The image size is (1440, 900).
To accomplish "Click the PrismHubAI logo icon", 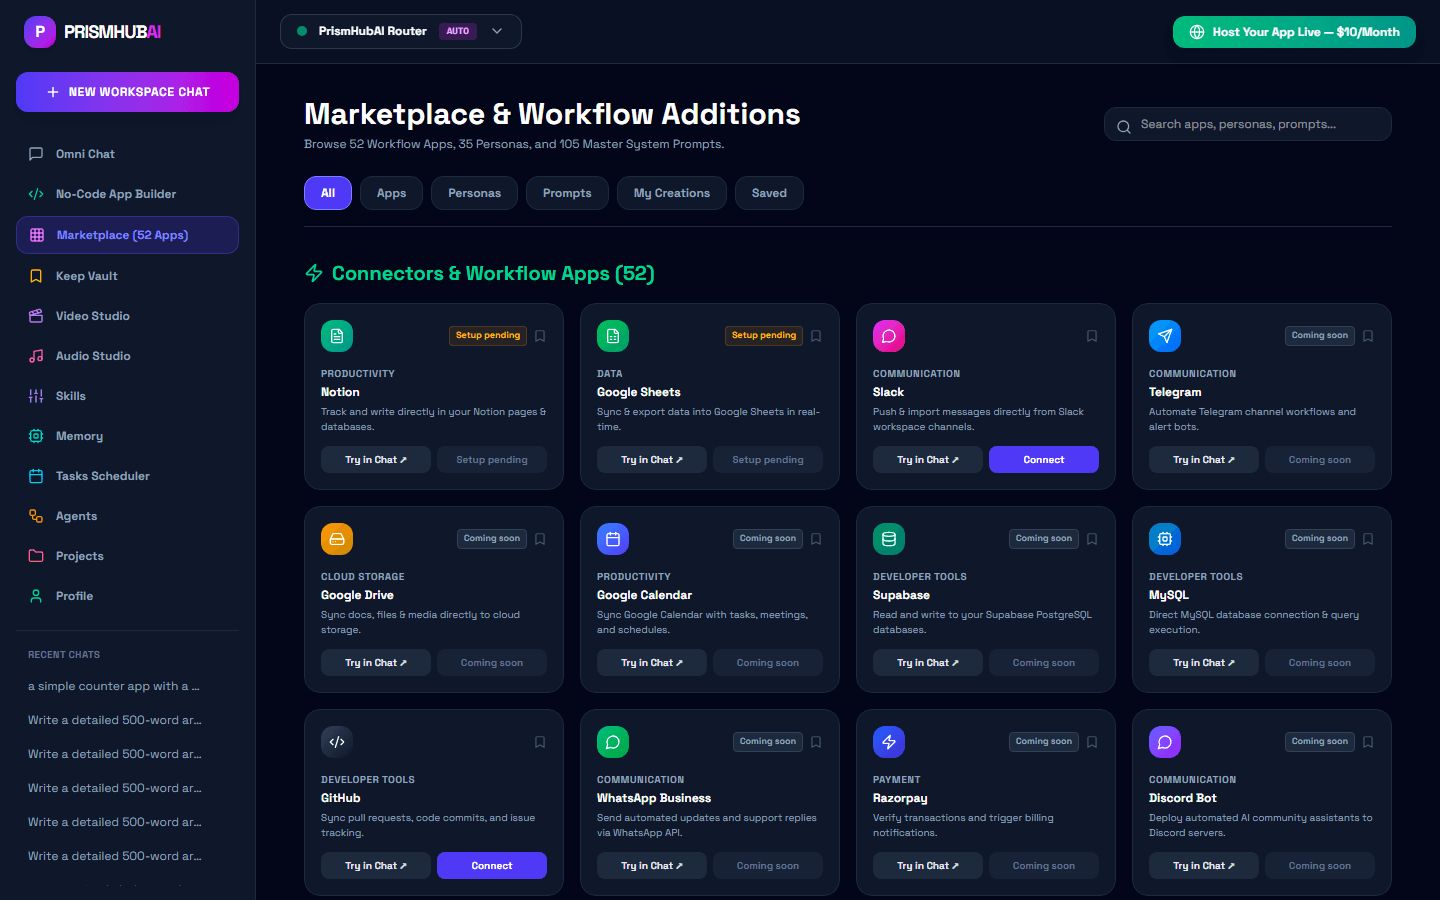I will (40, 32).
